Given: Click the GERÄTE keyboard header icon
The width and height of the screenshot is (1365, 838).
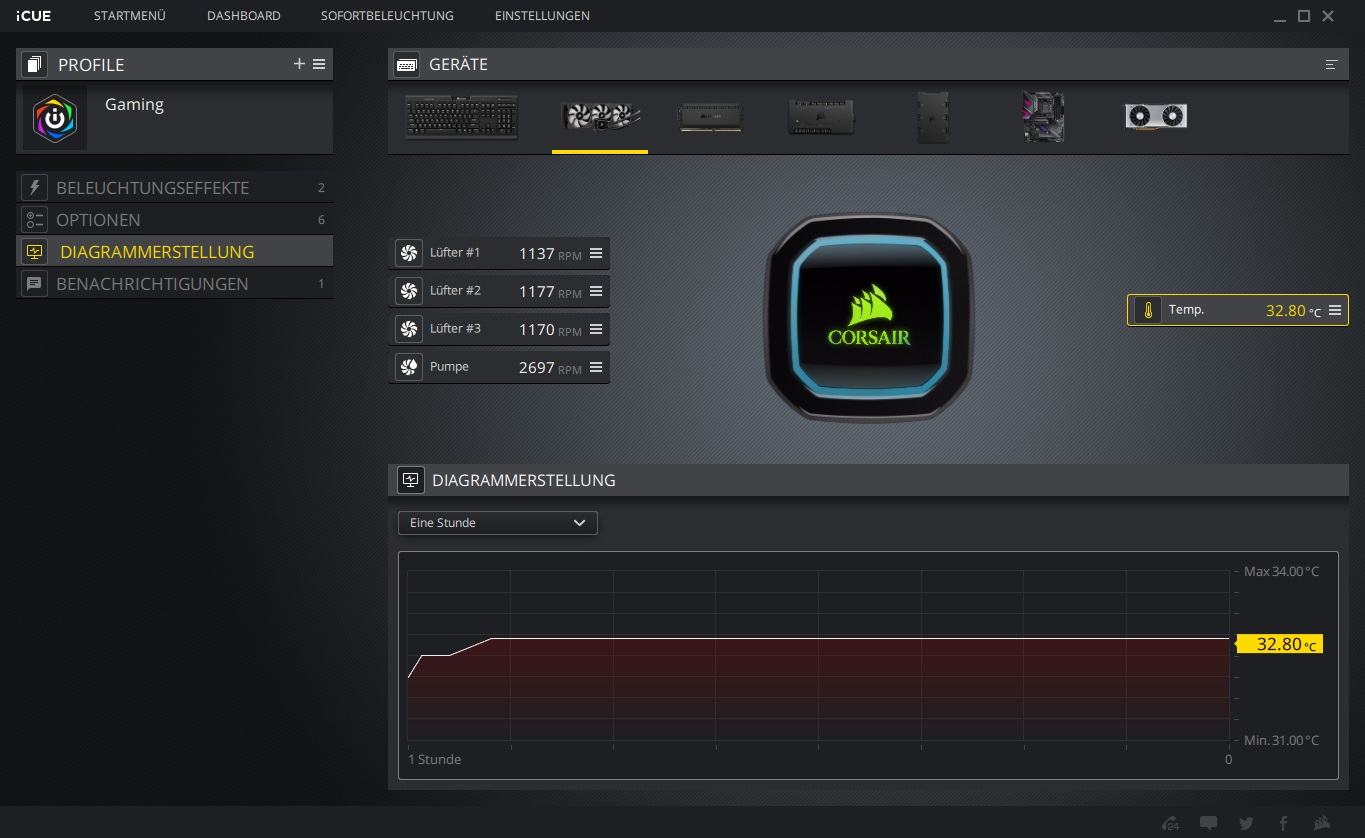Looking at the screenshot, I should coord(406,64).
